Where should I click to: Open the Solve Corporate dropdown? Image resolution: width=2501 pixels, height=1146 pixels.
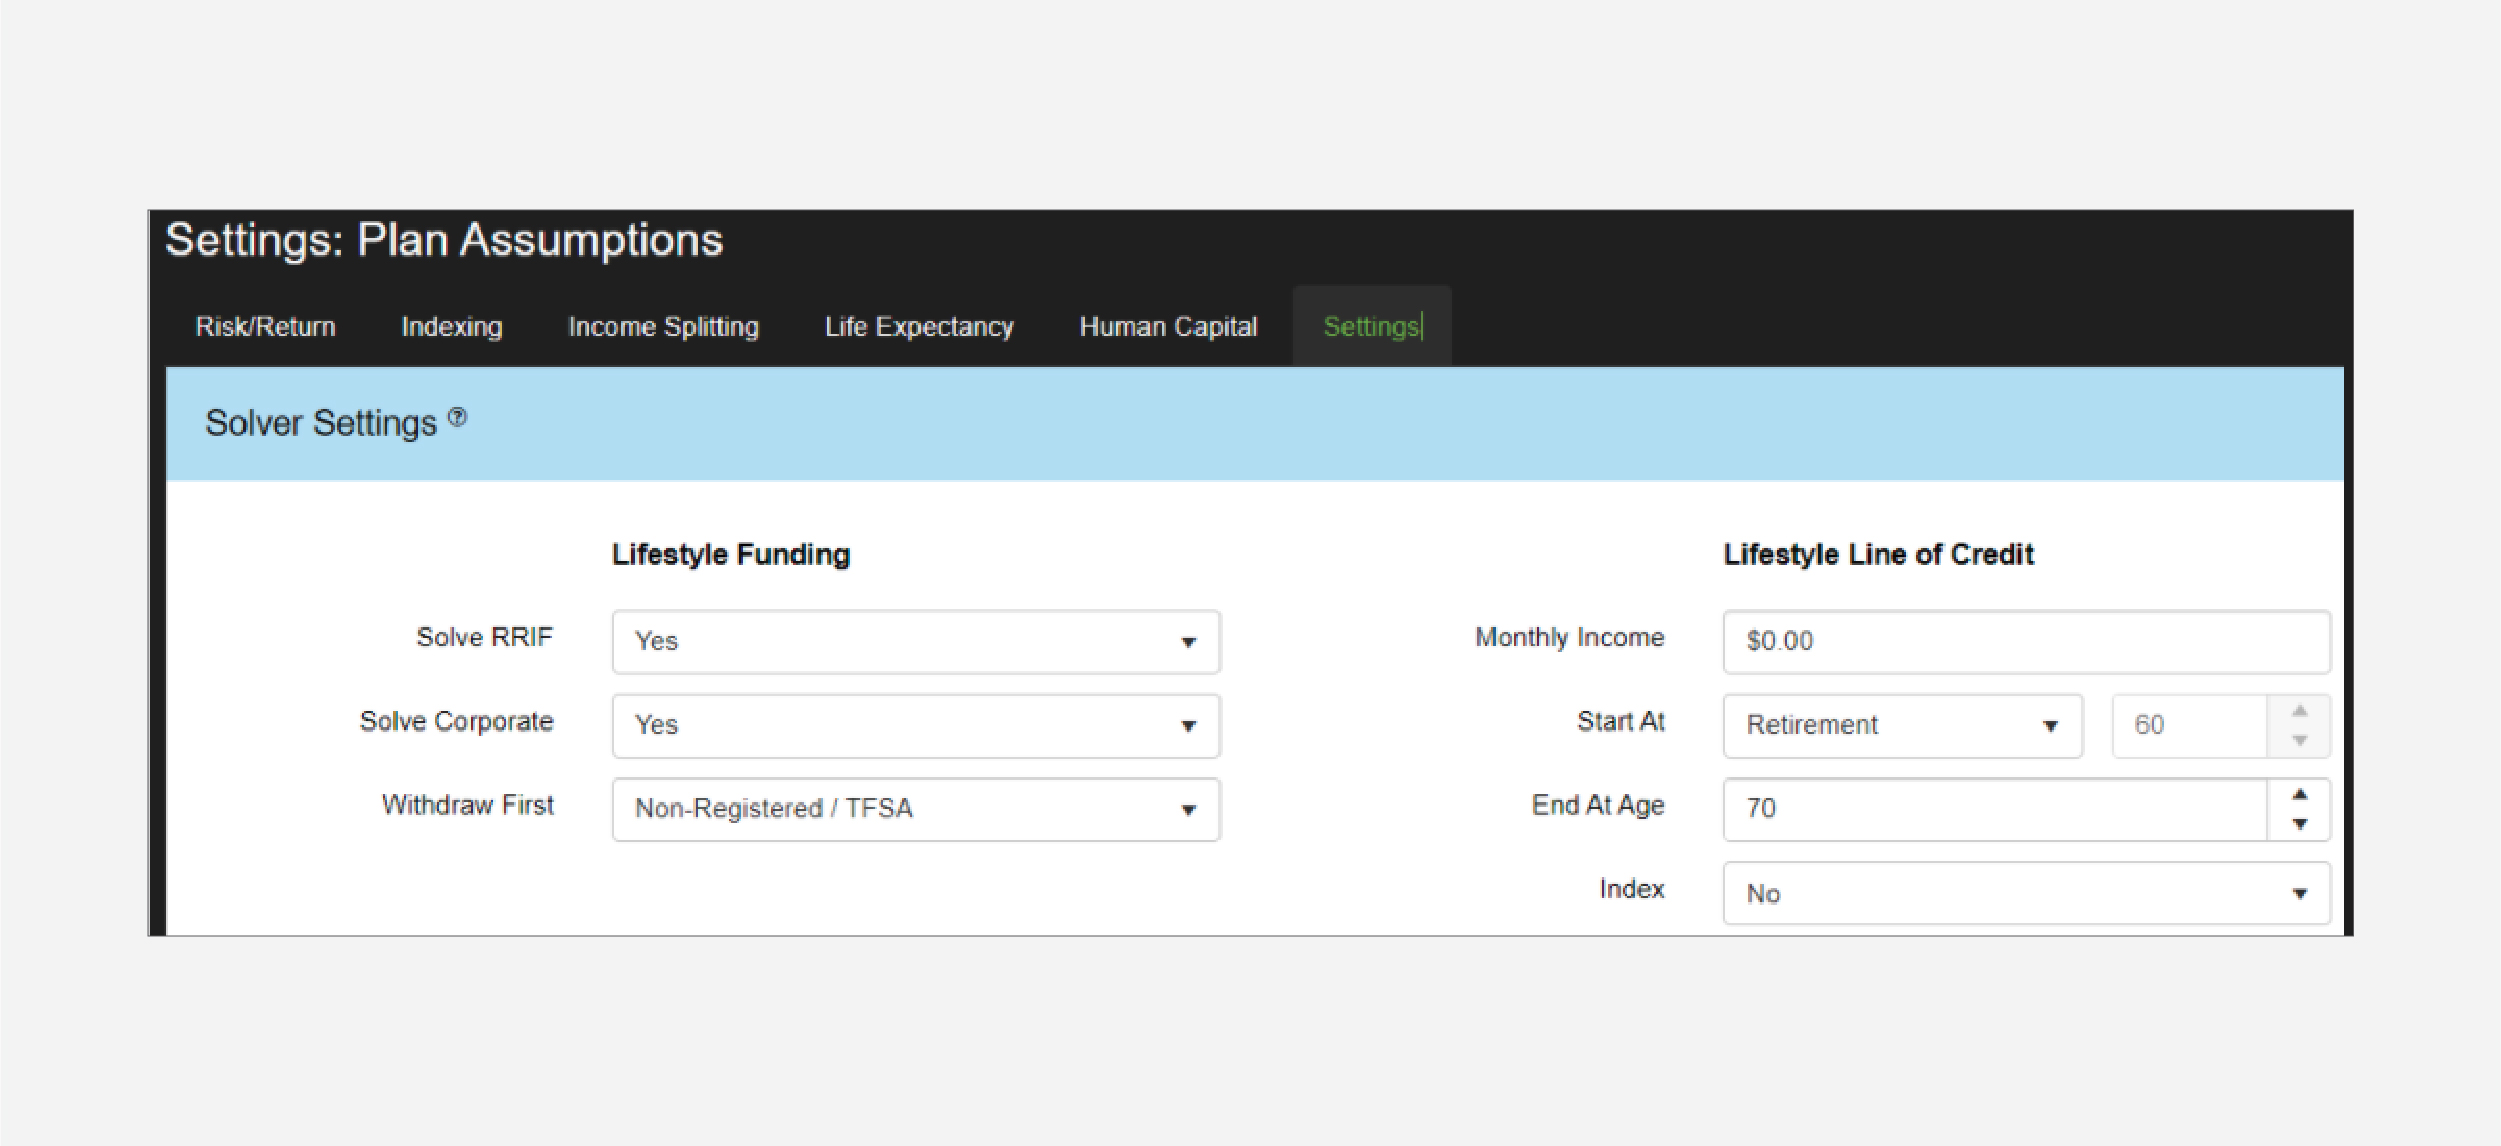click(915, 725)
